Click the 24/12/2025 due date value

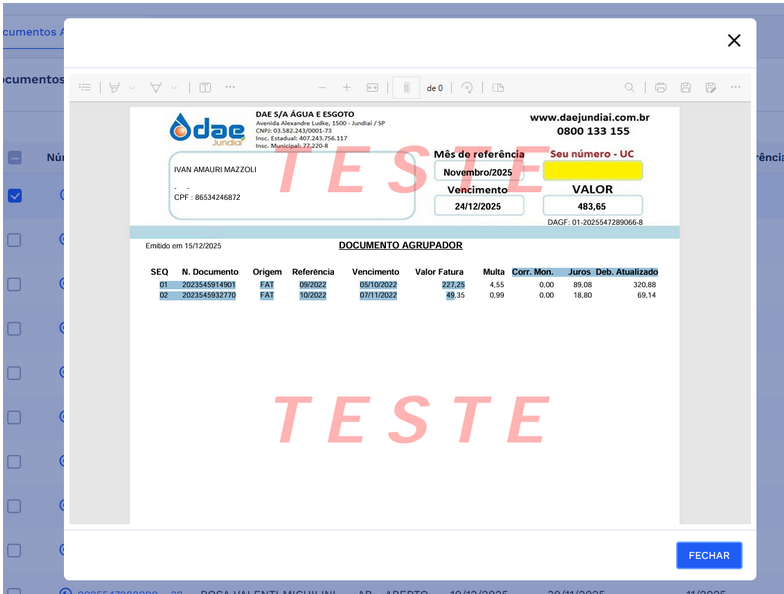pos(478,206)
